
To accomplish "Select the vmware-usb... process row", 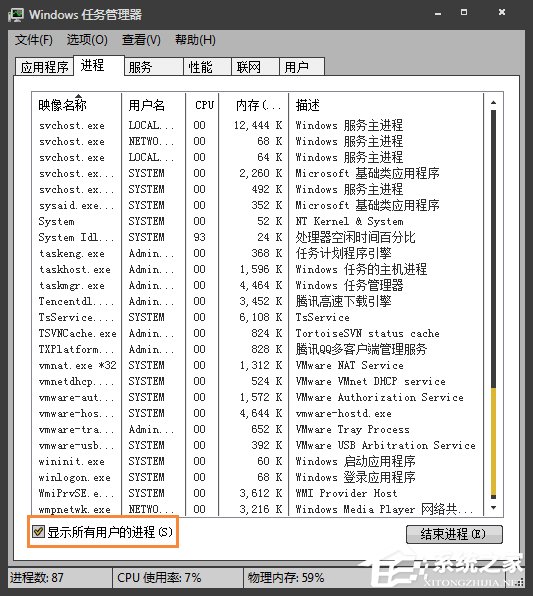I will coord(257,445).
